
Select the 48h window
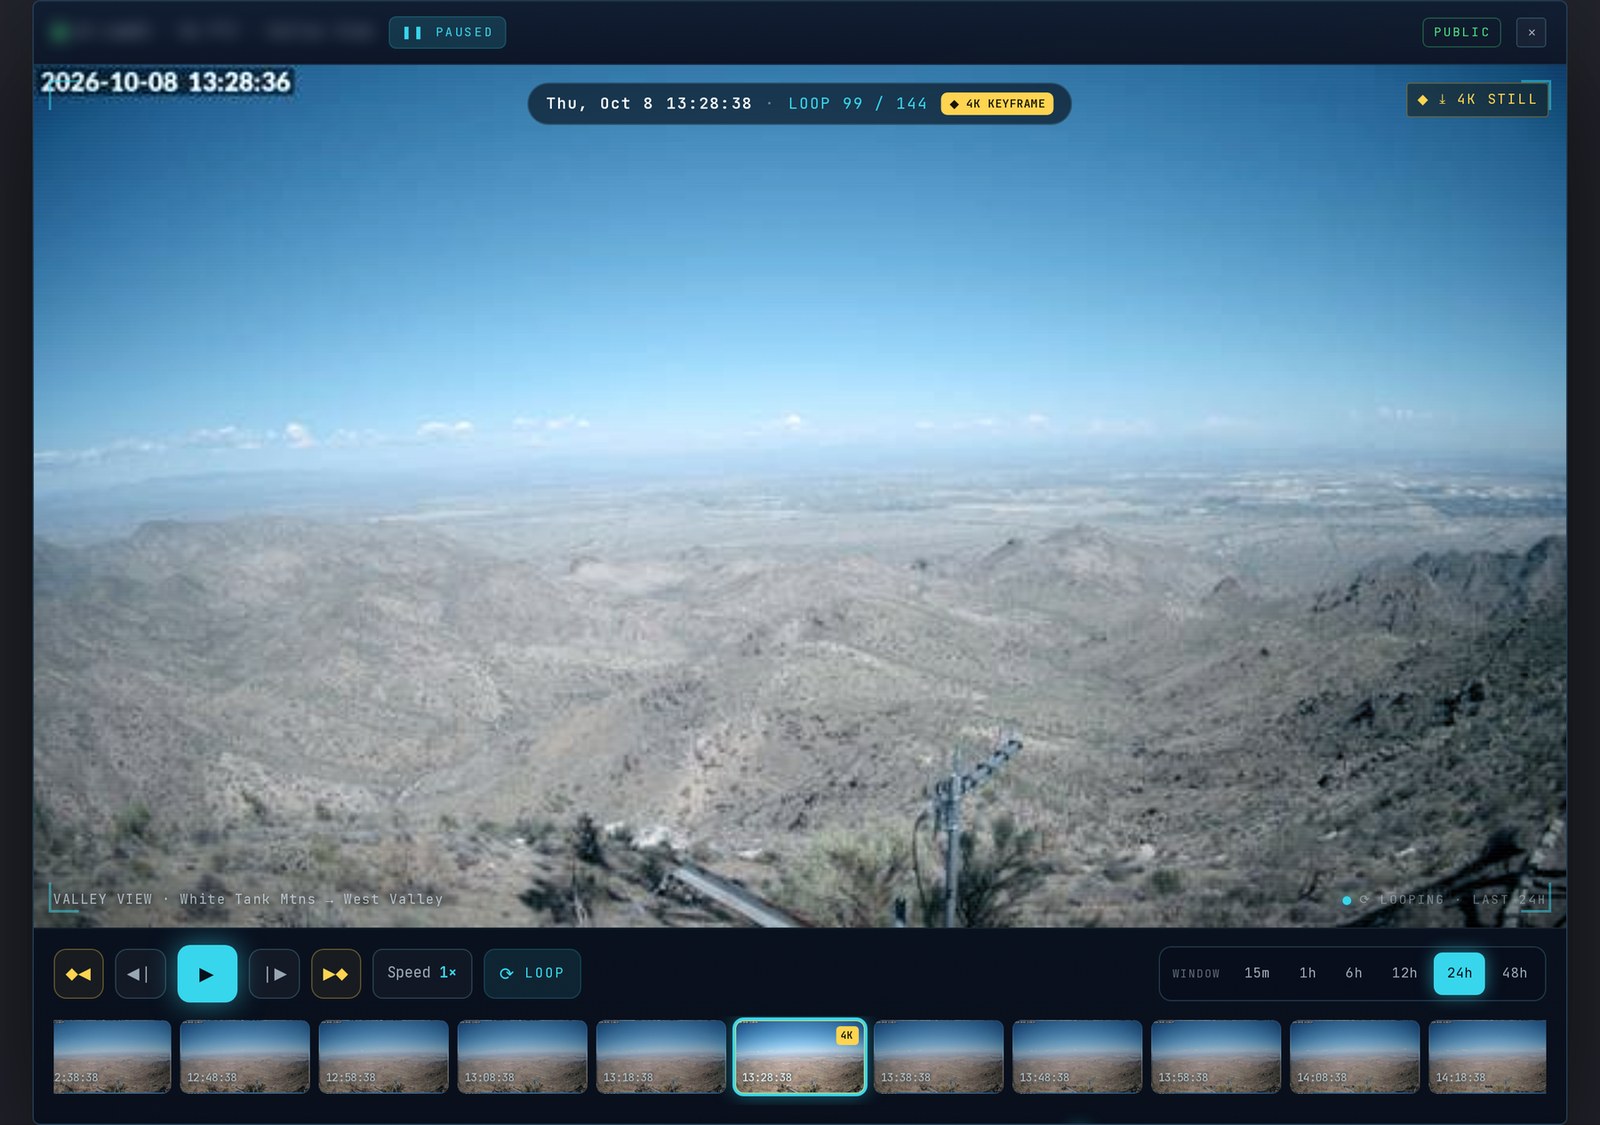pyautogui.click(x=1514, y=973)
